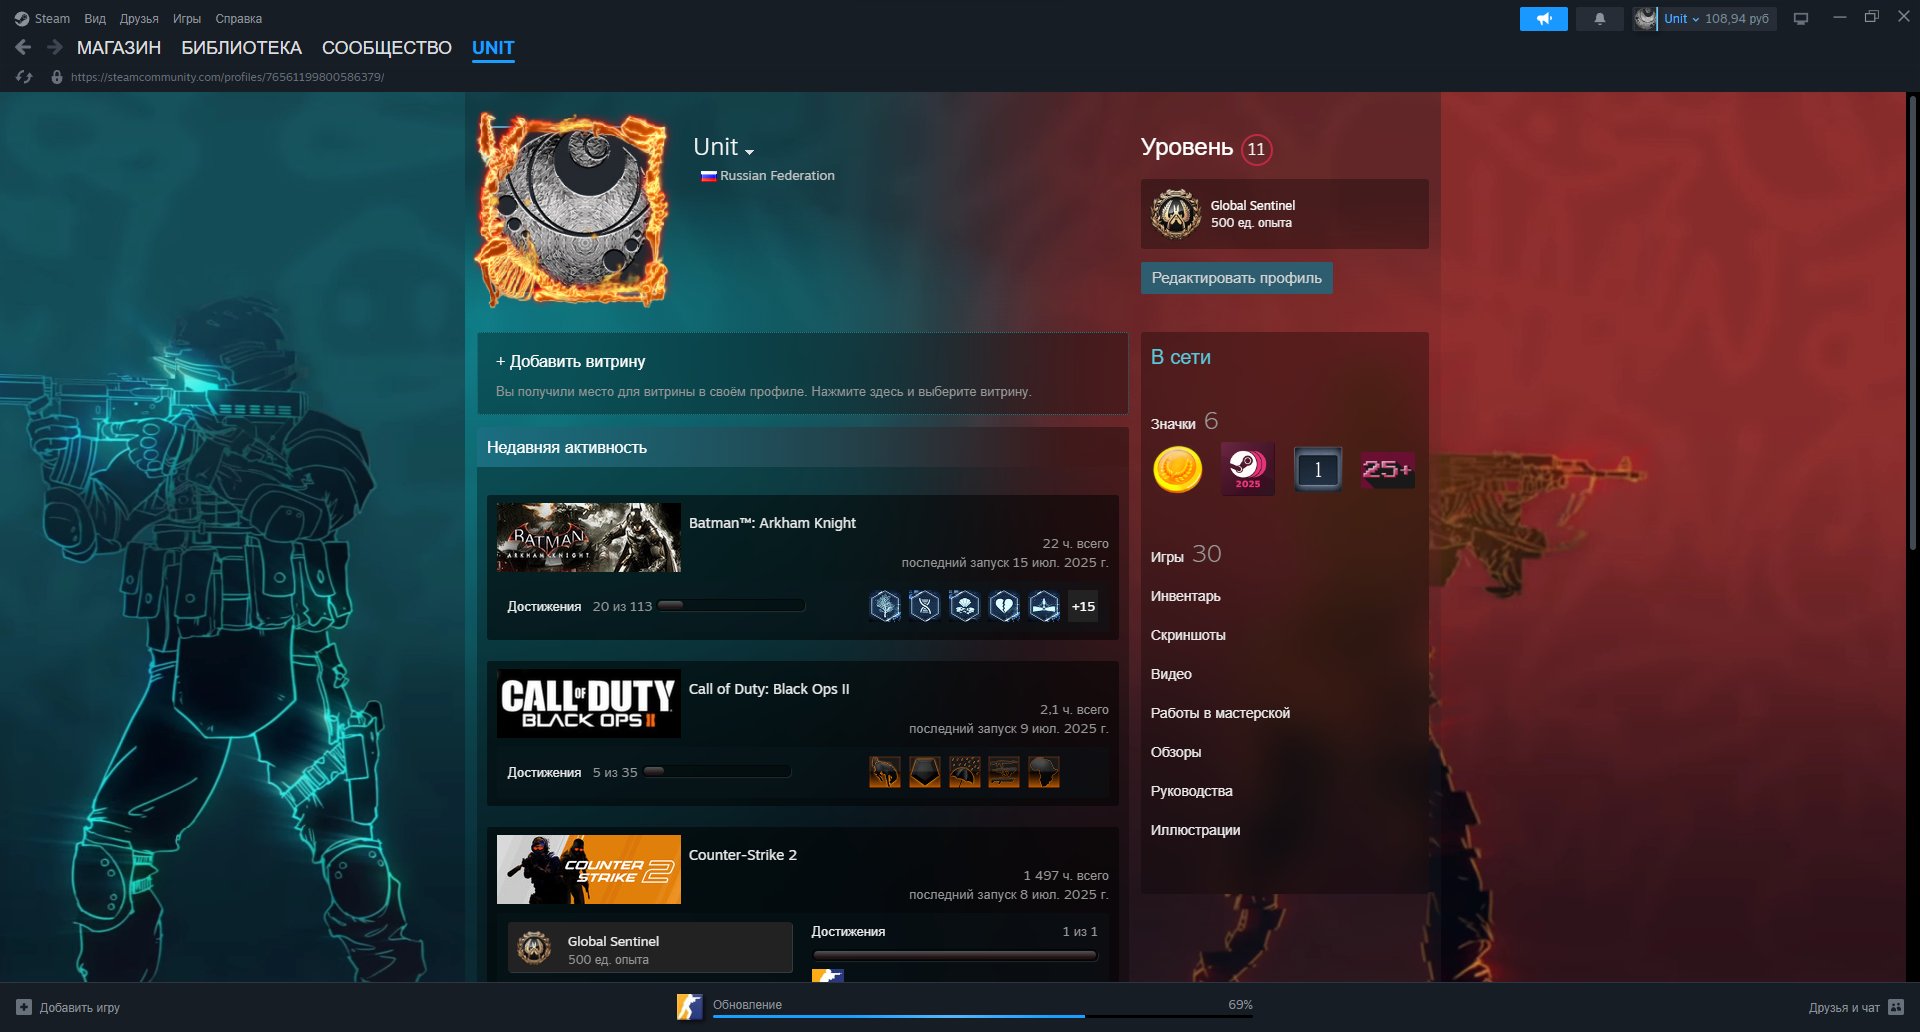Open the friends and chat icon
1920x1032 pixels.
[x=1896, y=1007]
